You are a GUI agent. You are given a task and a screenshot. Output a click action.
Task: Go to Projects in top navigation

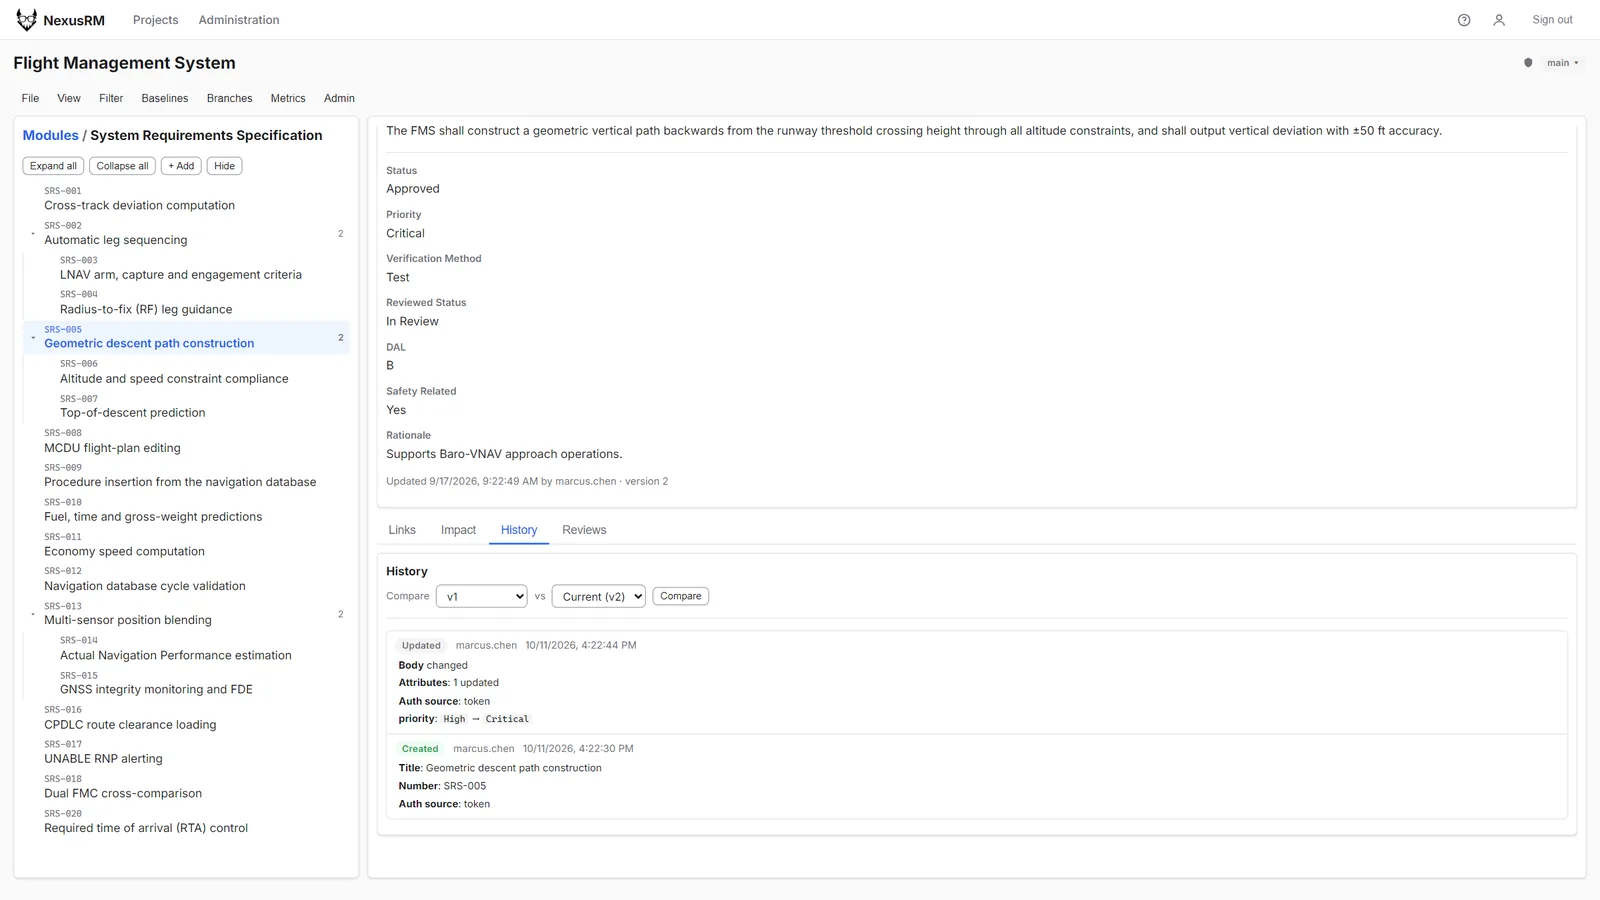[x=155, y=20]
